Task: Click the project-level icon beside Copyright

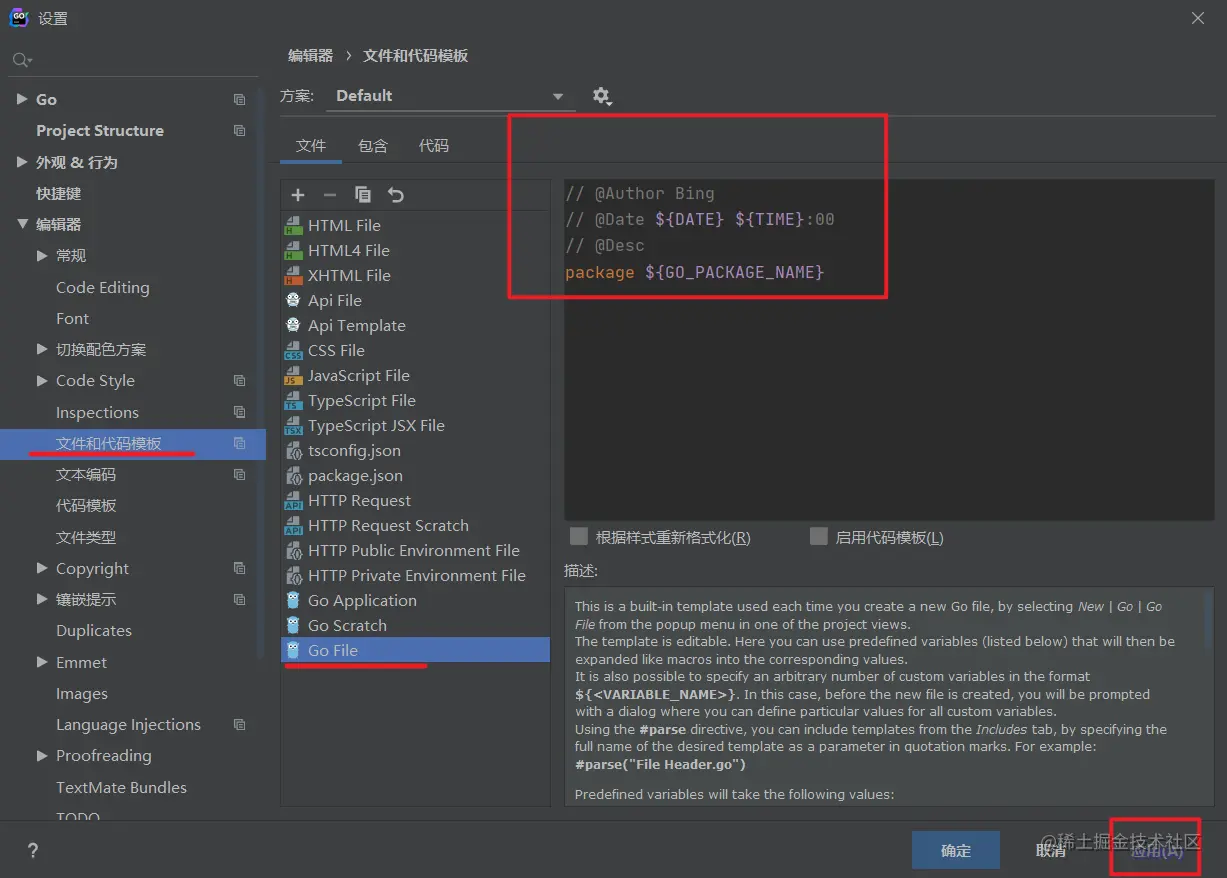Action: coord(239,568)
